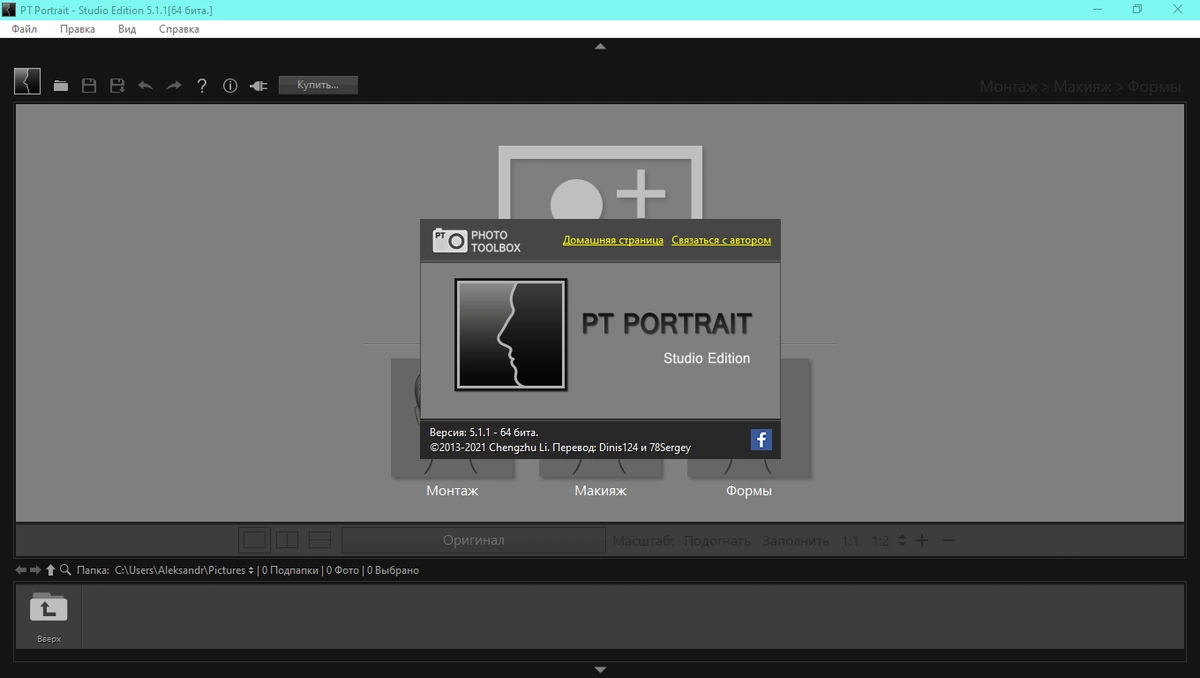Open the Правка menu
The height and width of the screenshot is (678, 1200).
(x=77, y=29)
